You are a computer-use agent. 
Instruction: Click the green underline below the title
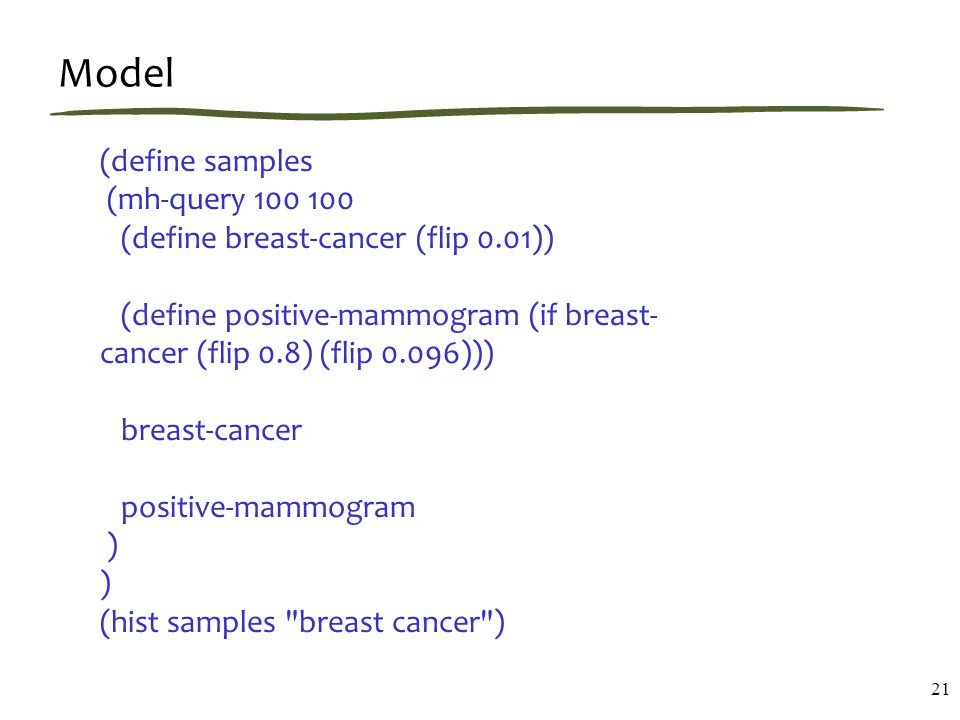point(467,112)
